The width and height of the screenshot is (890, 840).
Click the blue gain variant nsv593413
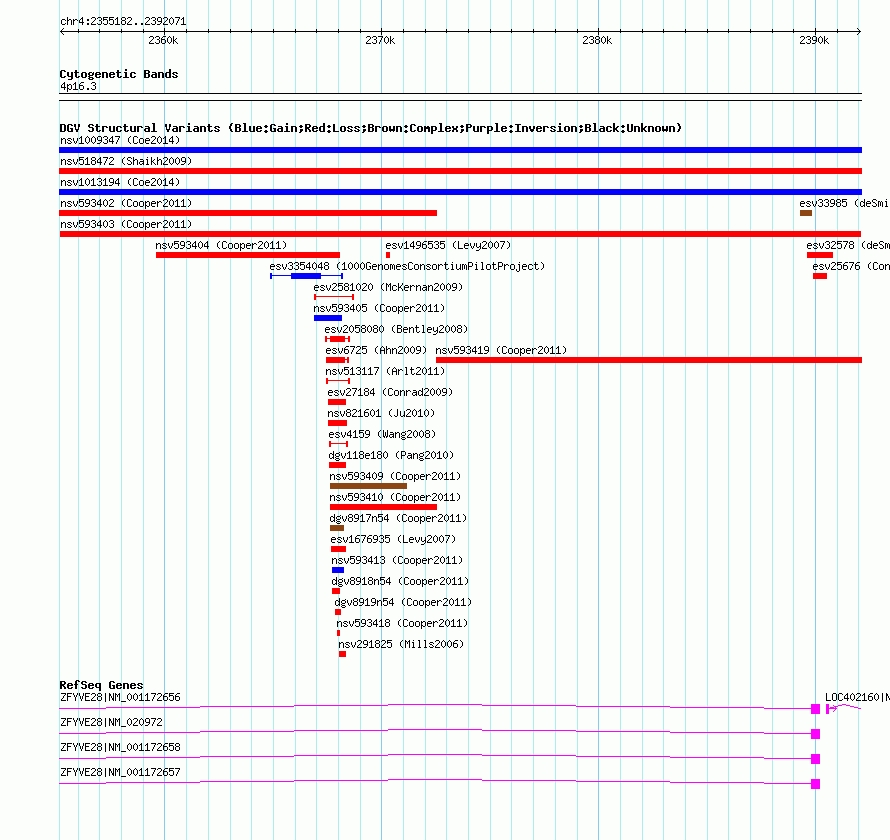pos(338,570)
